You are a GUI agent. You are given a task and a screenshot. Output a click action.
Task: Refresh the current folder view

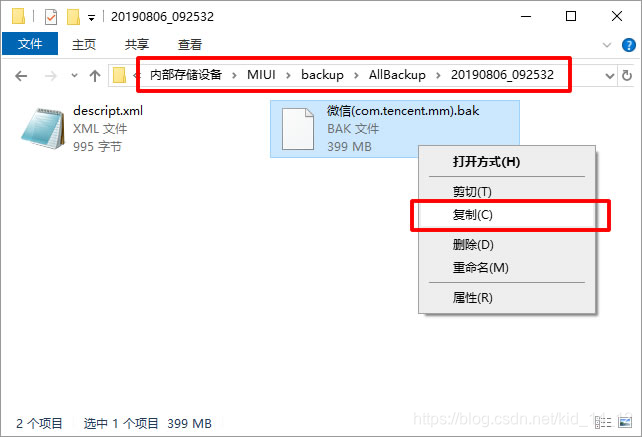[627, 75]
